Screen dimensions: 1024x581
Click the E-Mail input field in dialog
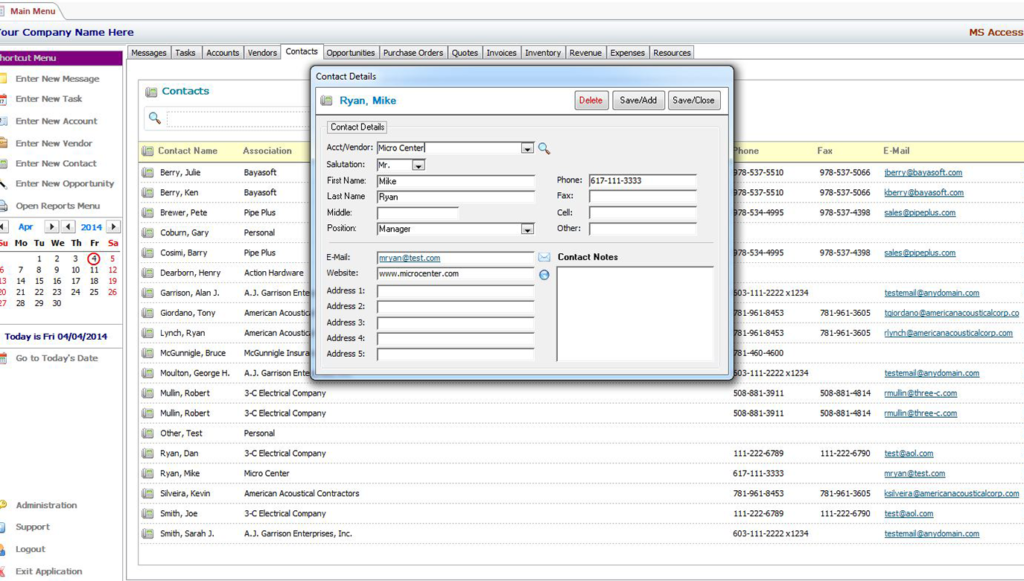pyautogui.click(x=456, y=258)
